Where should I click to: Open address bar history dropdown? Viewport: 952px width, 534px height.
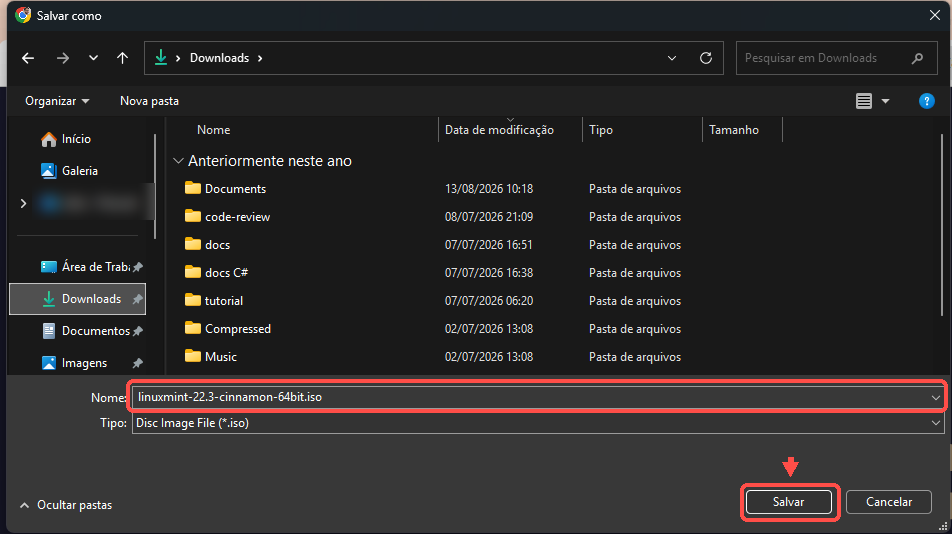672,58
